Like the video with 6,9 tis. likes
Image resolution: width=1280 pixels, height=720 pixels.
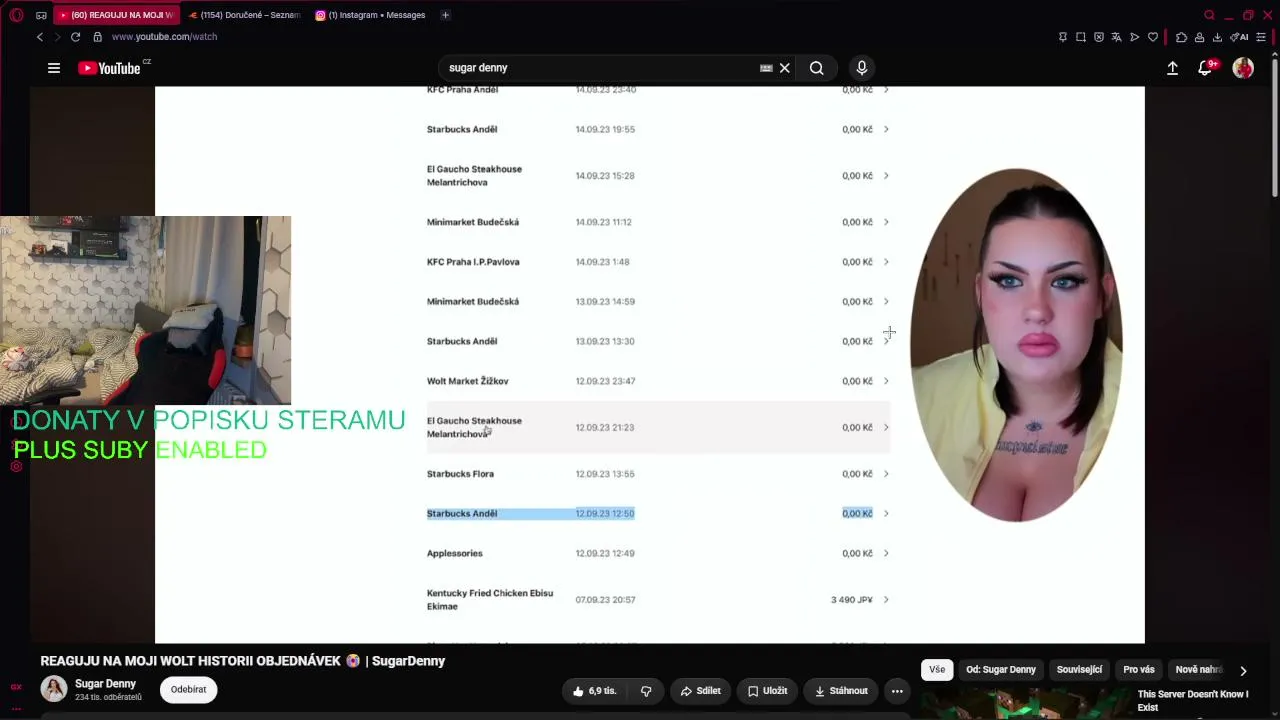tap(595, 691)
